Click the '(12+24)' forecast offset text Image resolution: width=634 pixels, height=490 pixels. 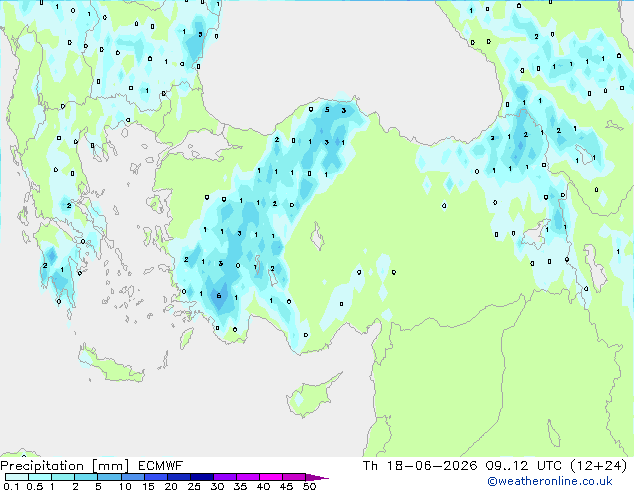(599, 466)
